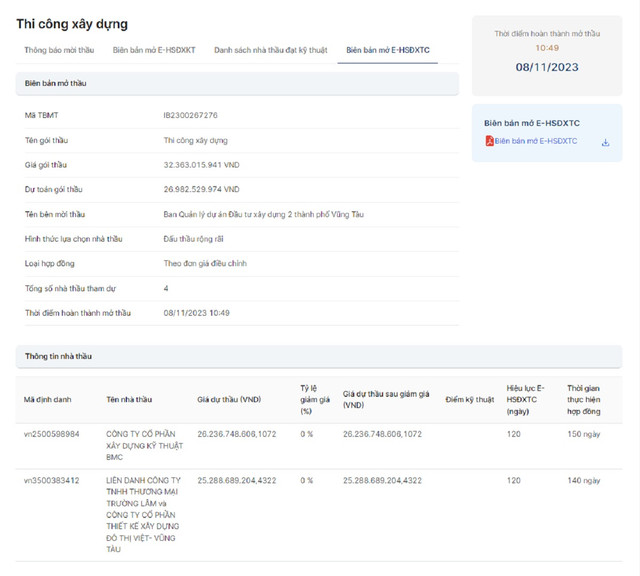Click the download icon beside Biên bản mở E-HSĐXTC
The image size is (640, 576).
click(605, 142)
